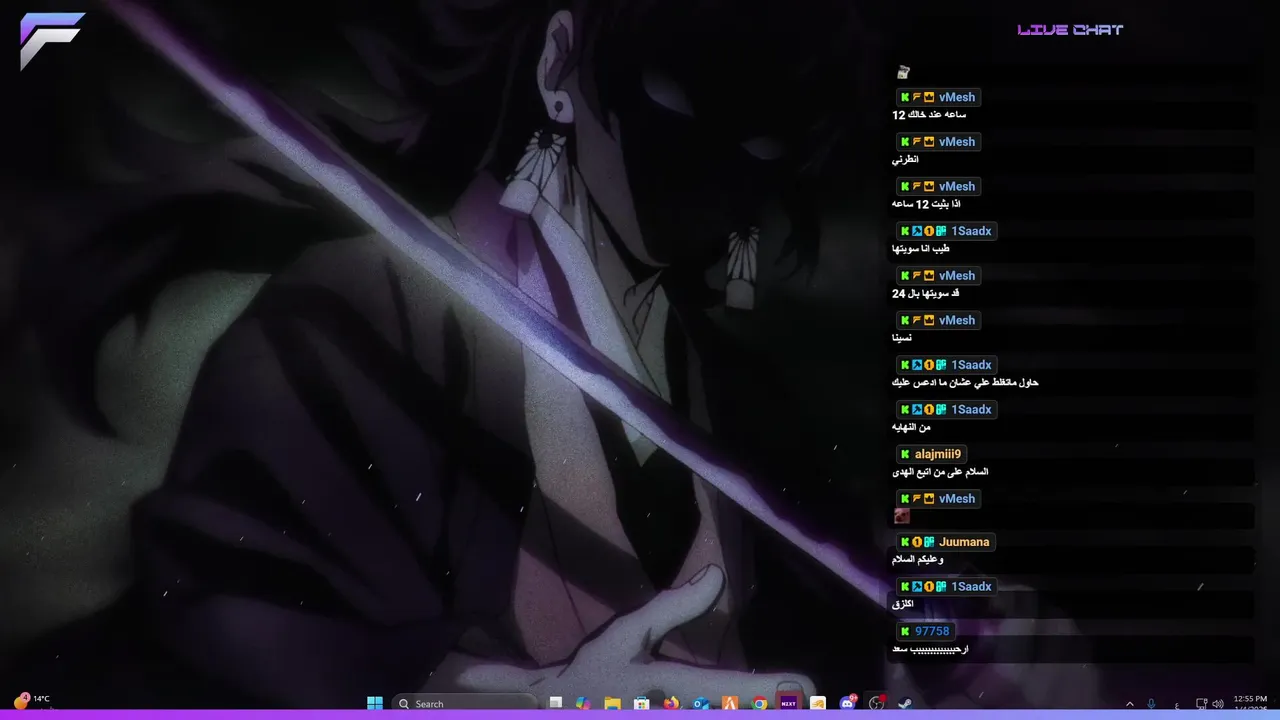This screenshot has height=720, width=1280.
Task: Open File Explorer from the taskbar
Action: [x=612, y=704]
